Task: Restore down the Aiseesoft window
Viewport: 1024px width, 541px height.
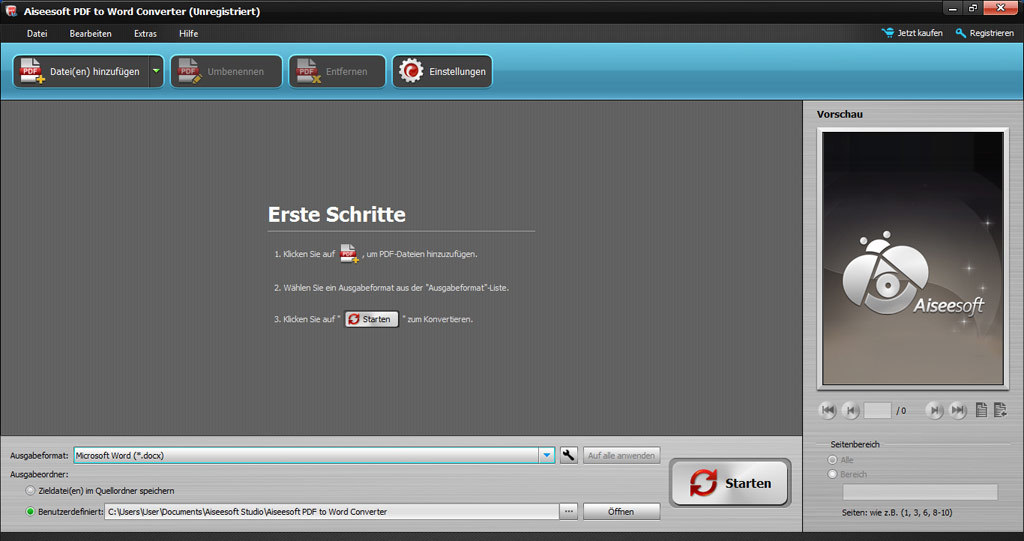Action: tap(972, 8)
